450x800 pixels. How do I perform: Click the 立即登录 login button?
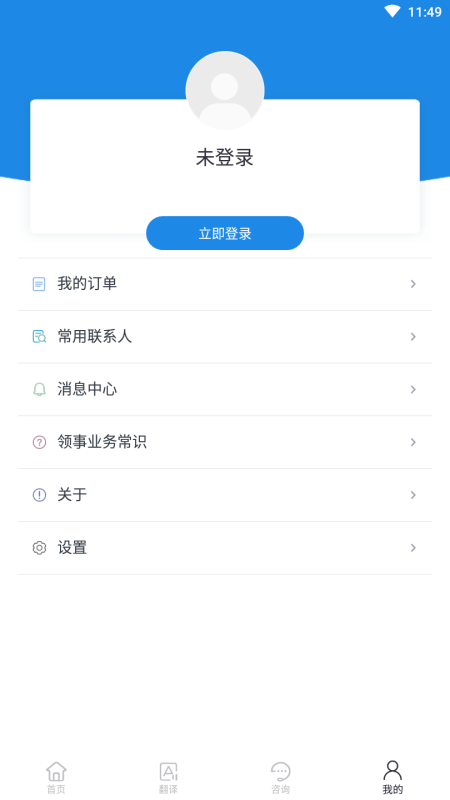click(x=225, y=233)
